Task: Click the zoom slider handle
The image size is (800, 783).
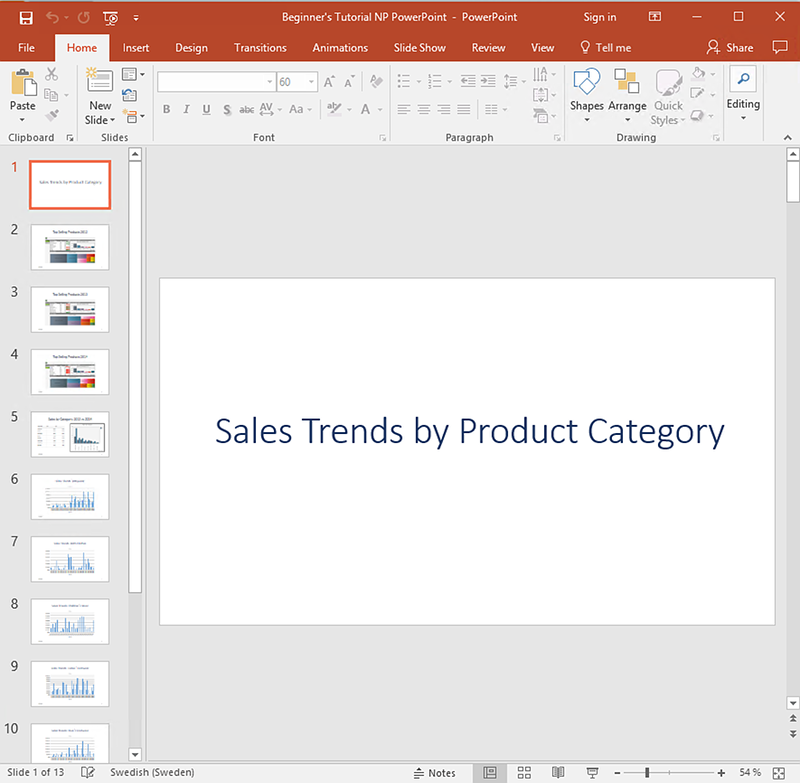Action: click(x=647, y=773)
